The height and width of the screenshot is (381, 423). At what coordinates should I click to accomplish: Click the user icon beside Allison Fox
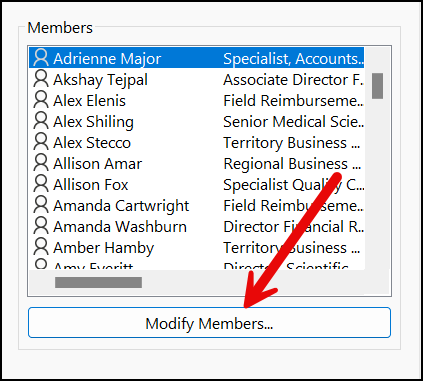point(41,184)
